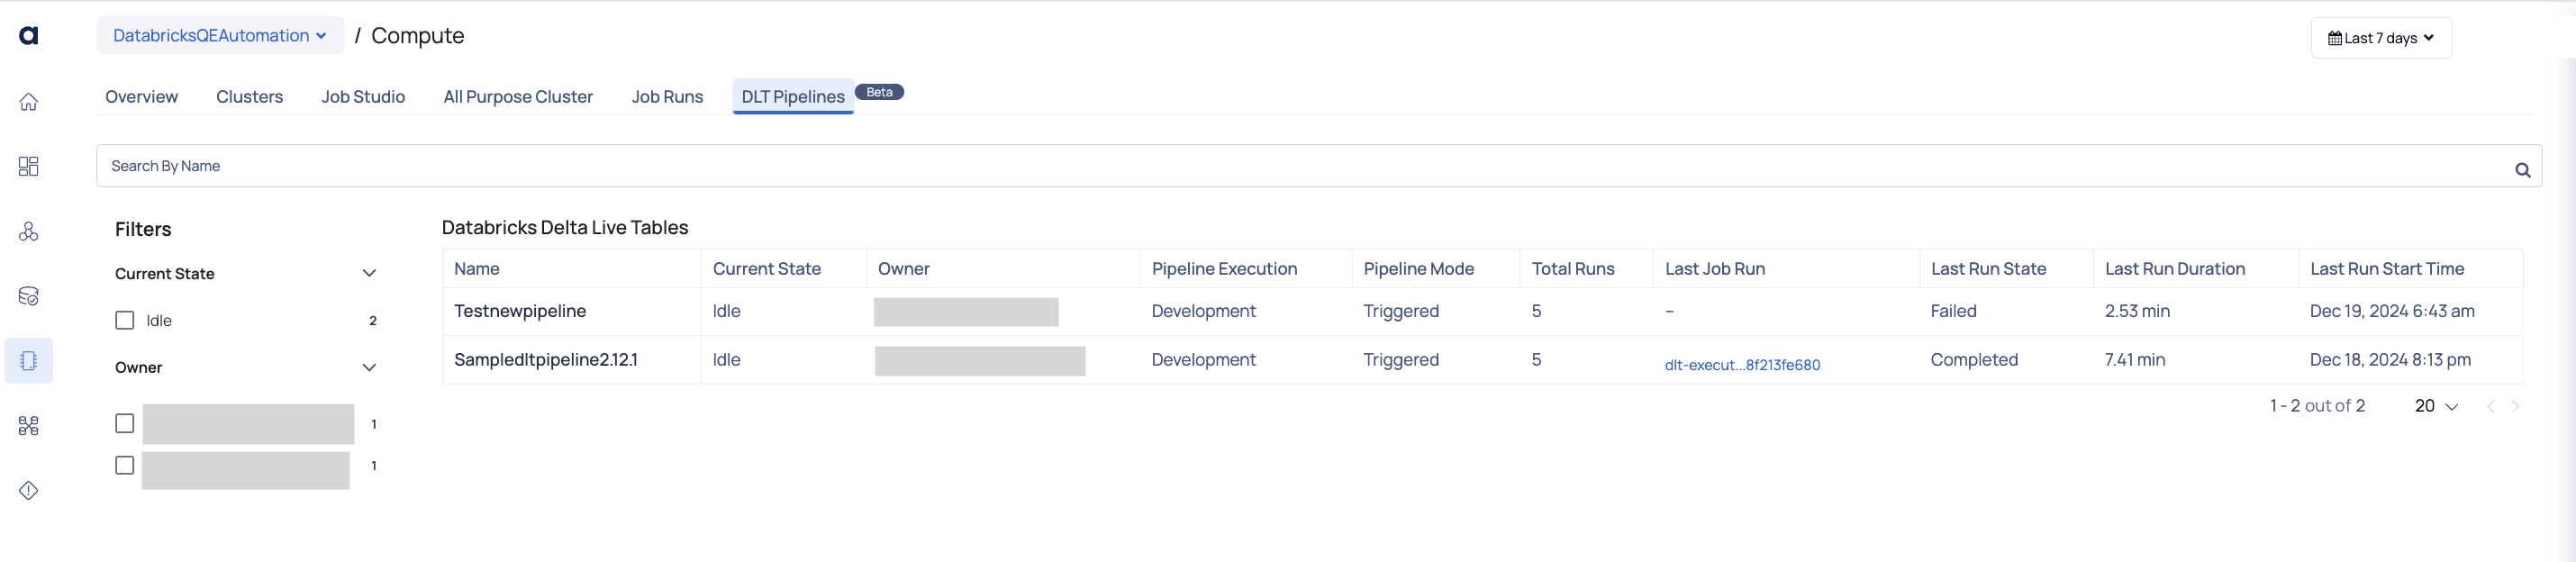Switch to the Overview tab

(x=141, y=97)
